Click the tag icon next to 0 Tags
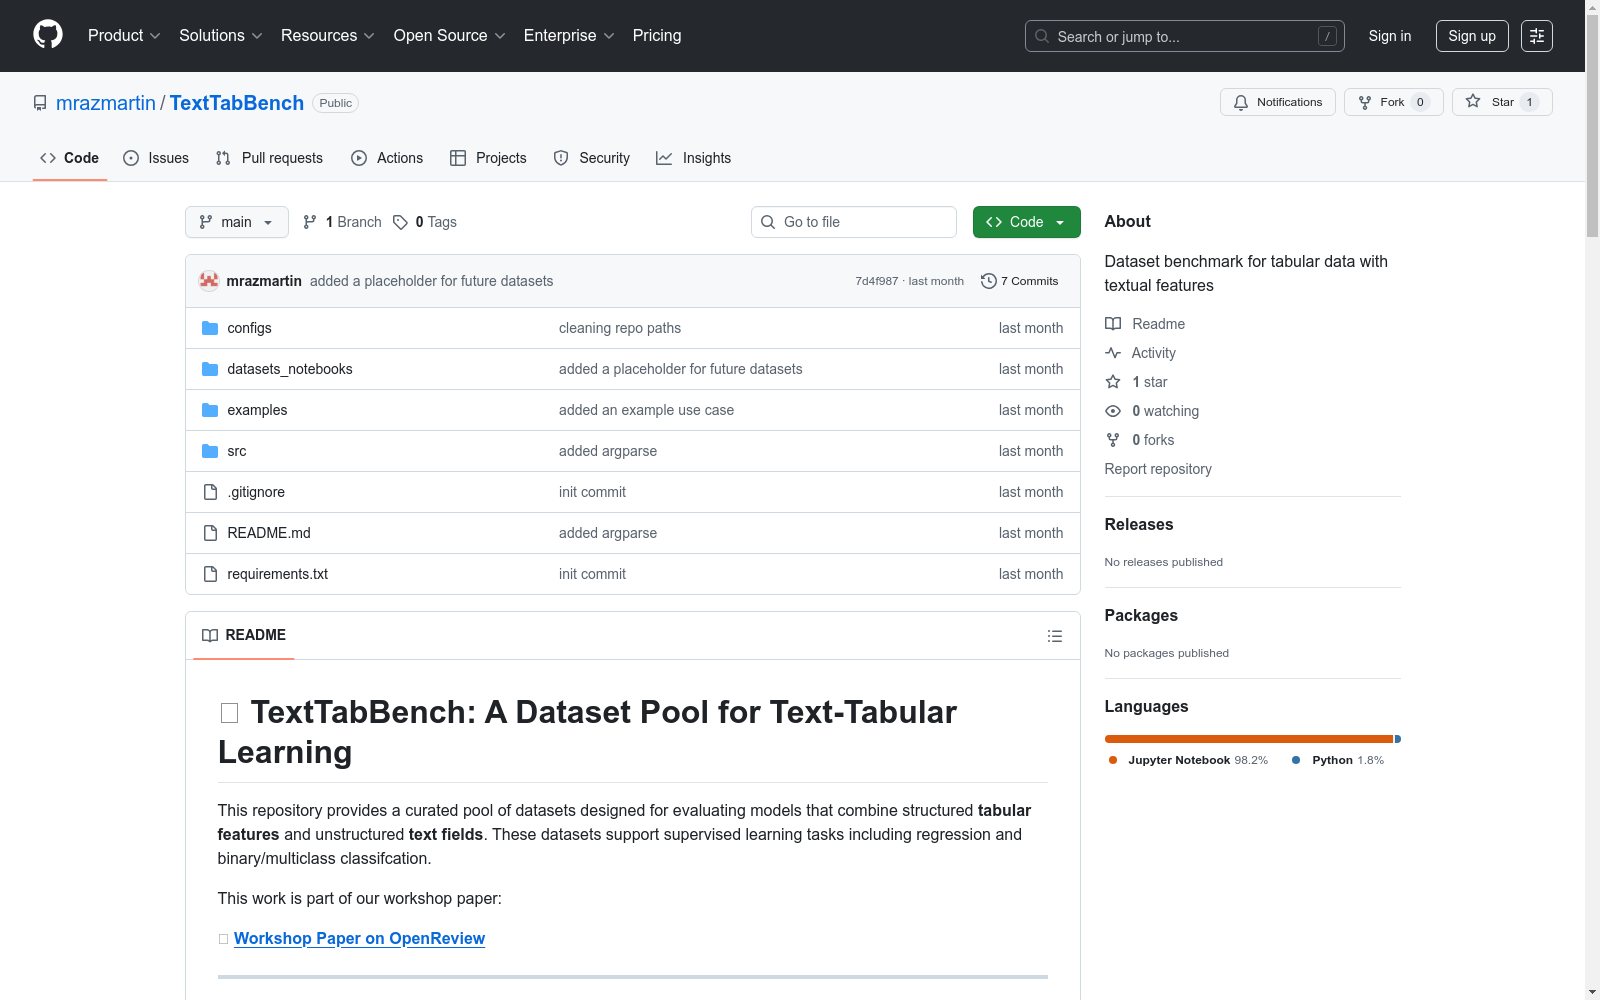The width and height of the screenshot is (1600, 1000). point(400,222)
